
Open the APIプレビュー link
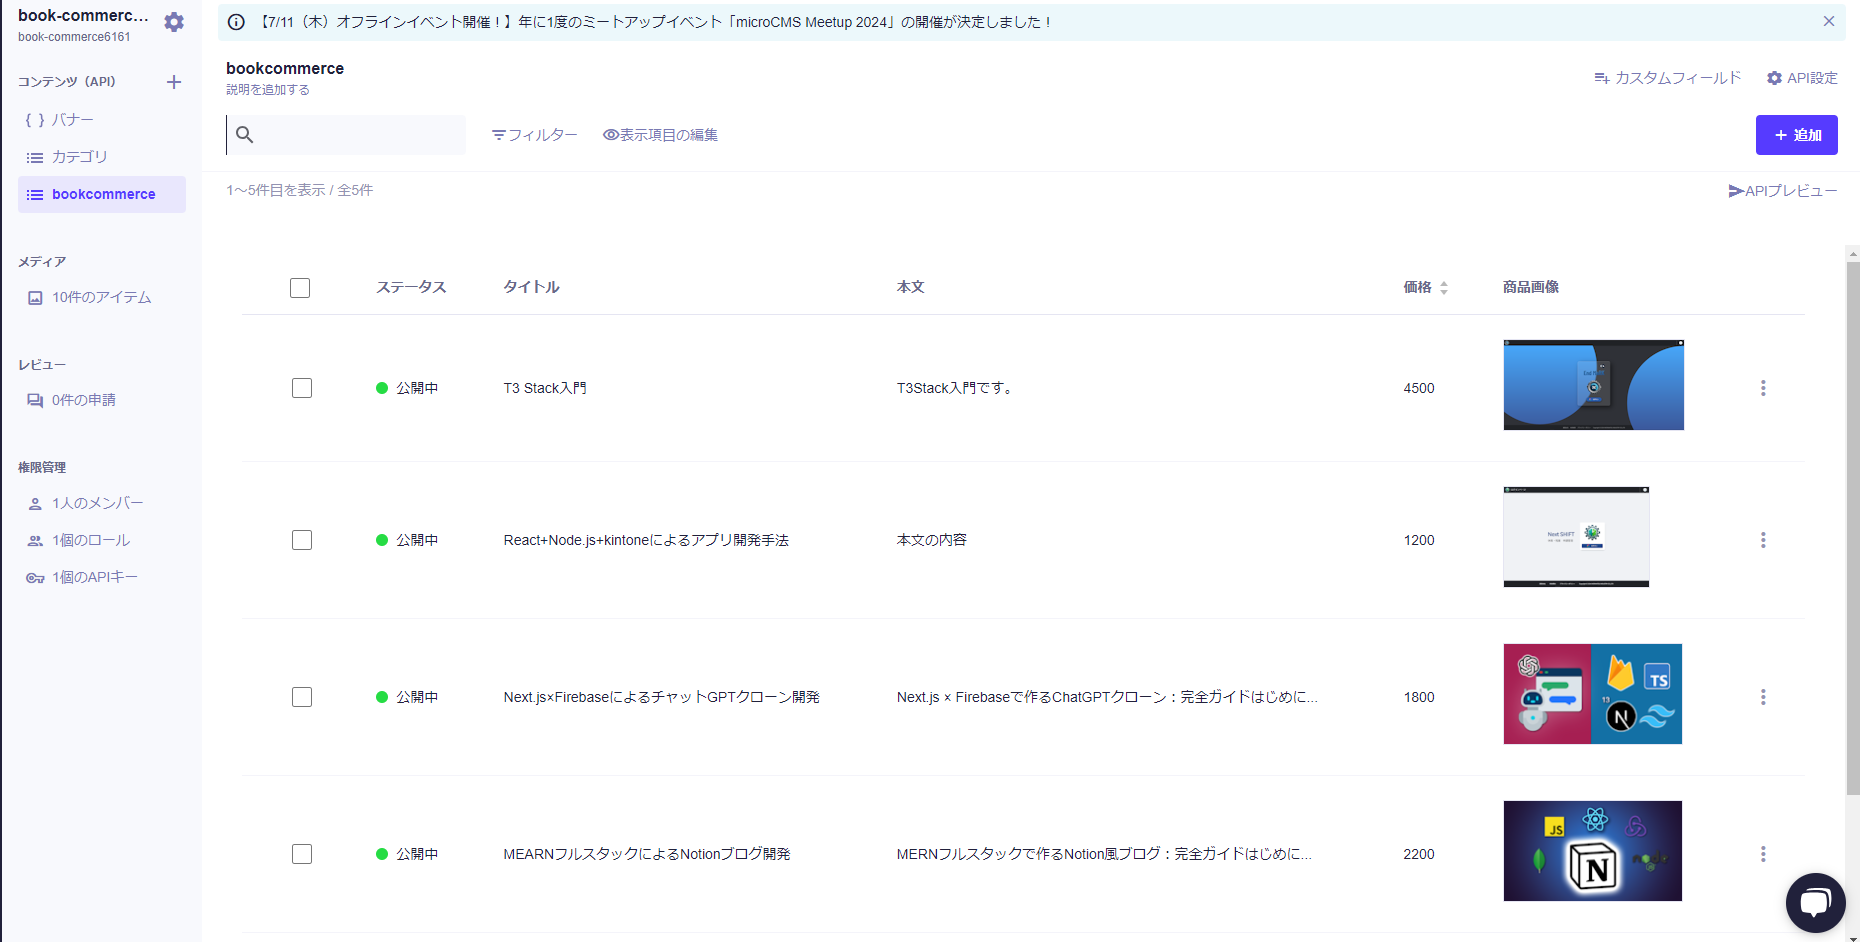click(x=1783, y=190)
